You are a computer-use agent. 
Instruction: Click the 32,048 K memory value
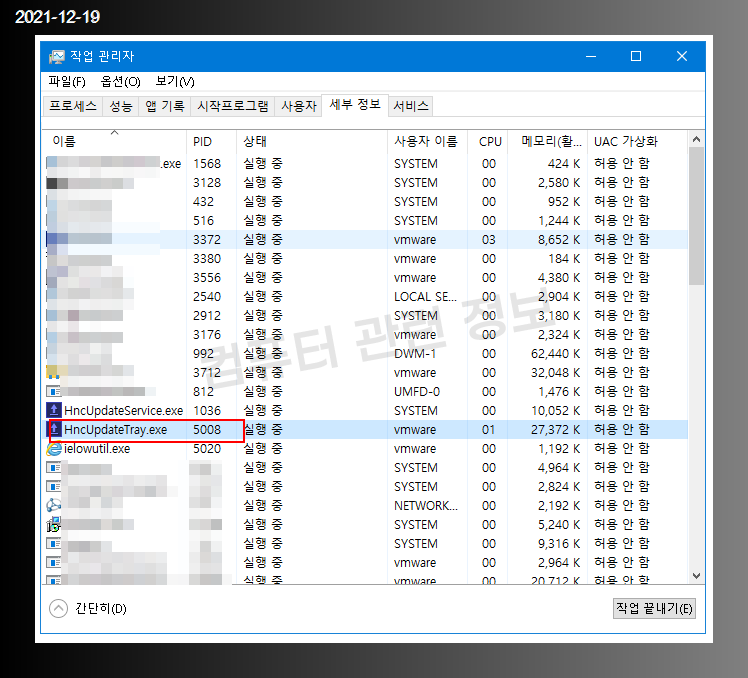pos(555,373)
